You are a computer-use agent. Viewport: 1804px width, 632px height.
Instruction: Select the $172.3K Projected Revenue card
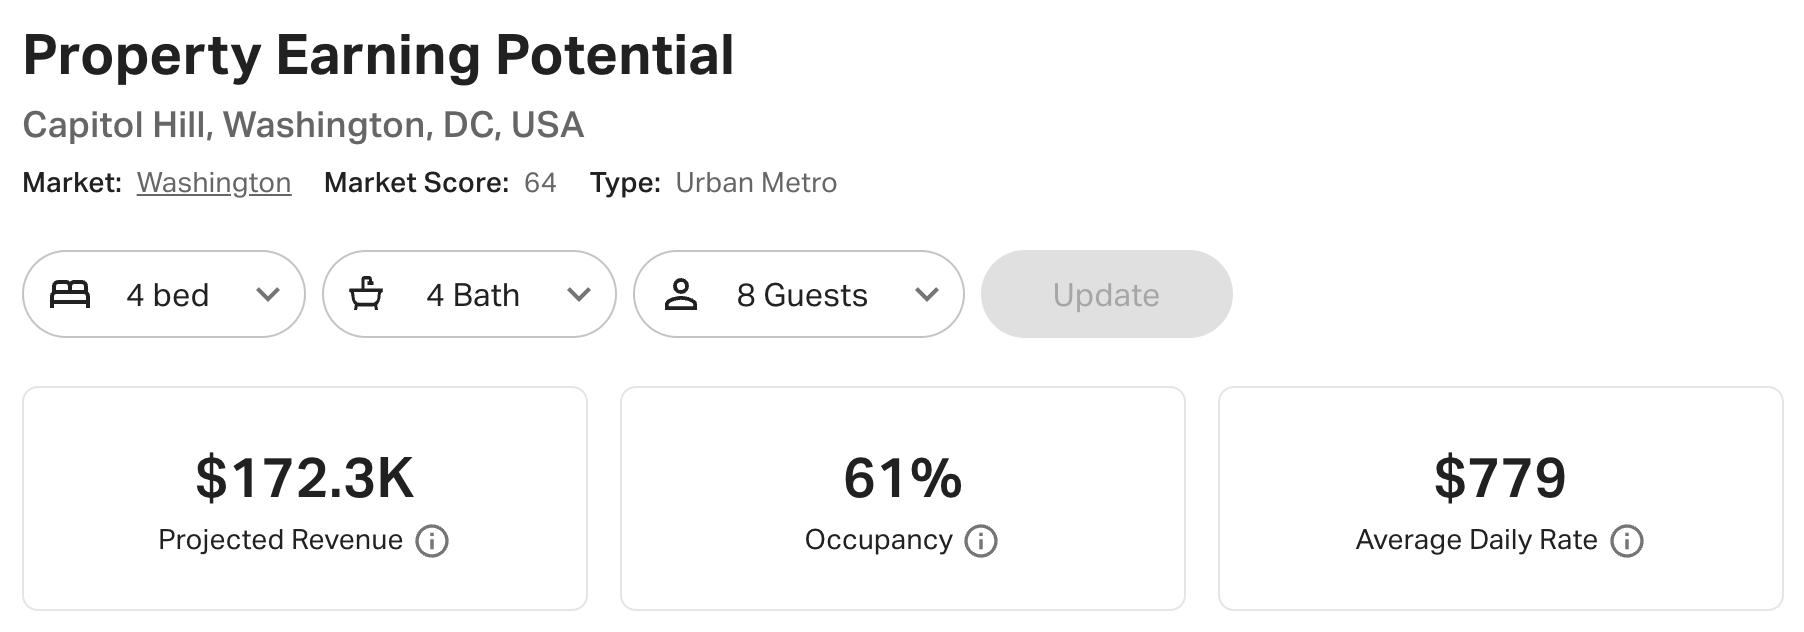click(305, 498)
